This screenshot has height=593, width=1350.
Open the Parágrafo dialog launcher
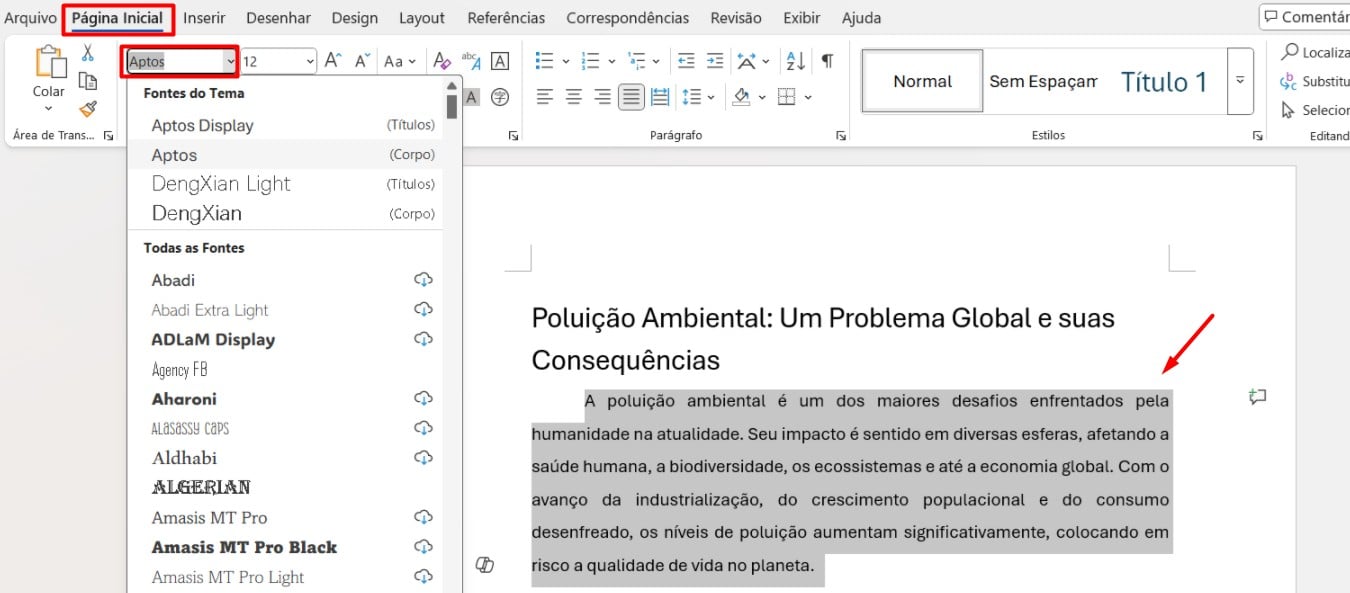click(x=841, y=135)
